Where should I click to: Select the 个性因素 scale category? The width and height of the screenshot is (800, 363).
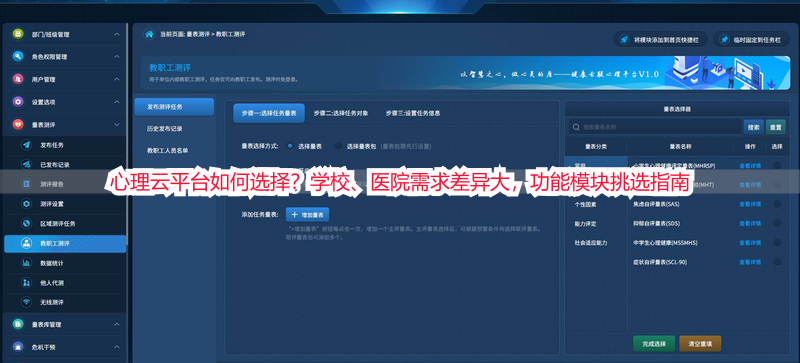coord(585,204)
